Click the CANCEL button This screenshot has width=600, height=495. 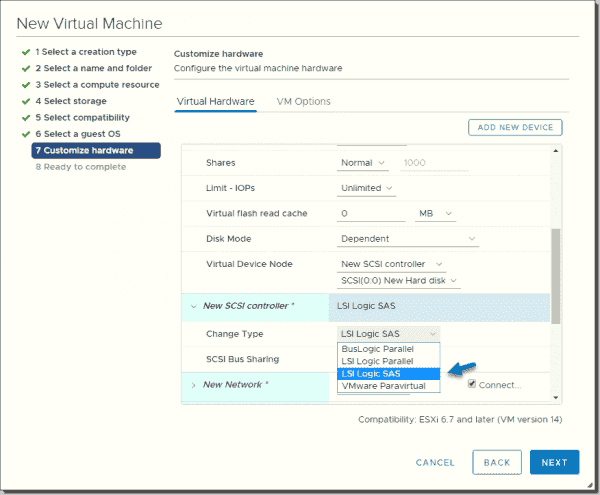(435, 462)
